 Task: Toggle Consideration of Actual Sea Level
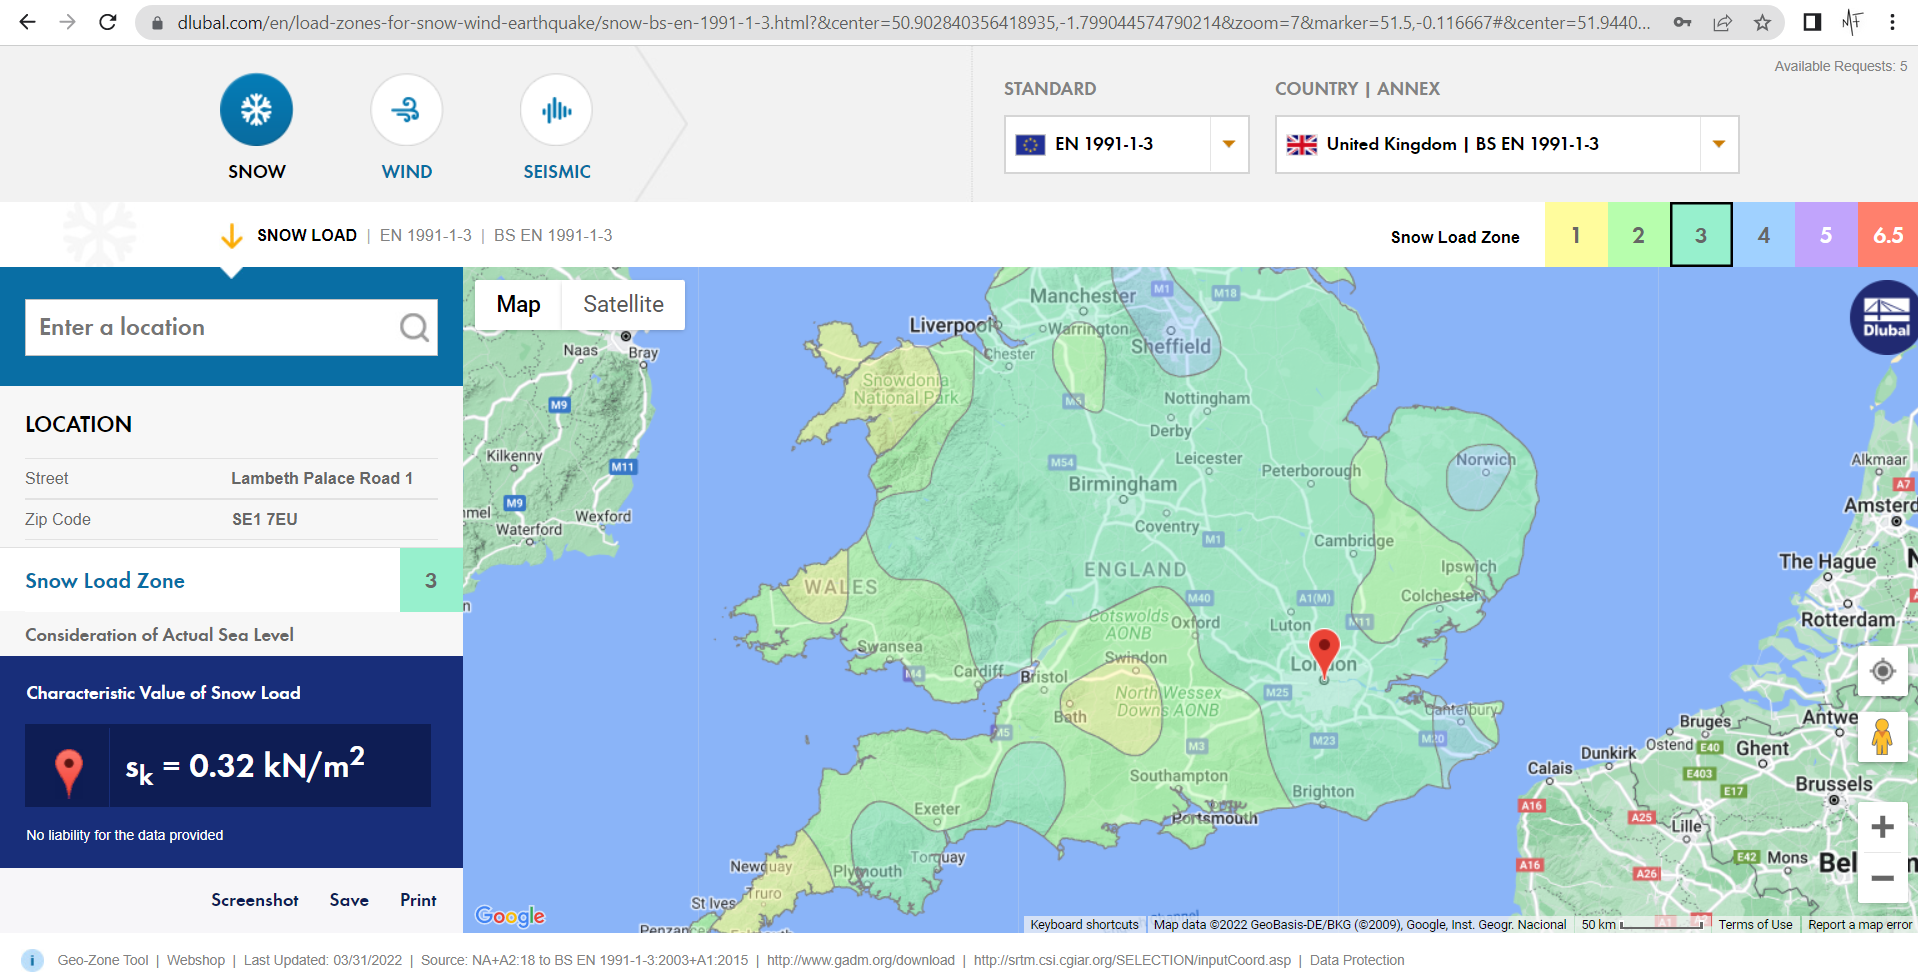coord(159,634)
